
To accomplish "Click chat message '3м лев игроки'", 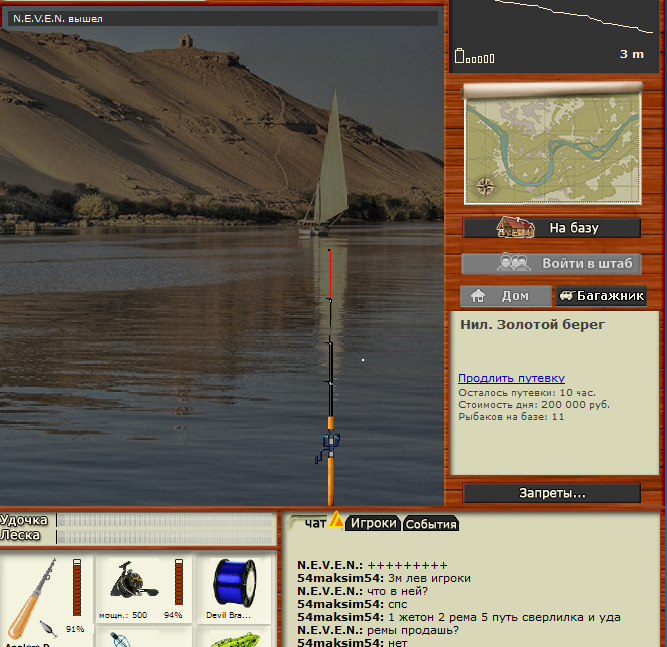I will (x=429, y=579).
